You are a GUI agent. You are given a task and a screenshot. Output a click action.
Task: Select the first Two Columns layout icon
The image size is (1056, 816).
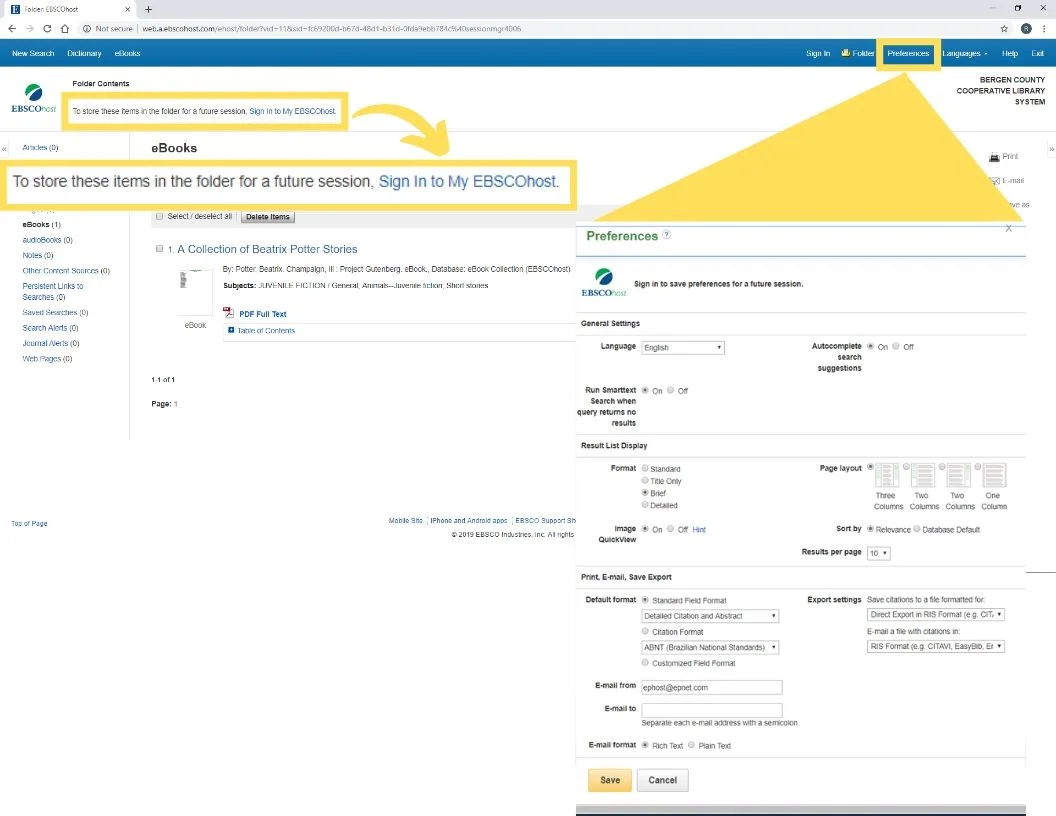coord(923,475)
